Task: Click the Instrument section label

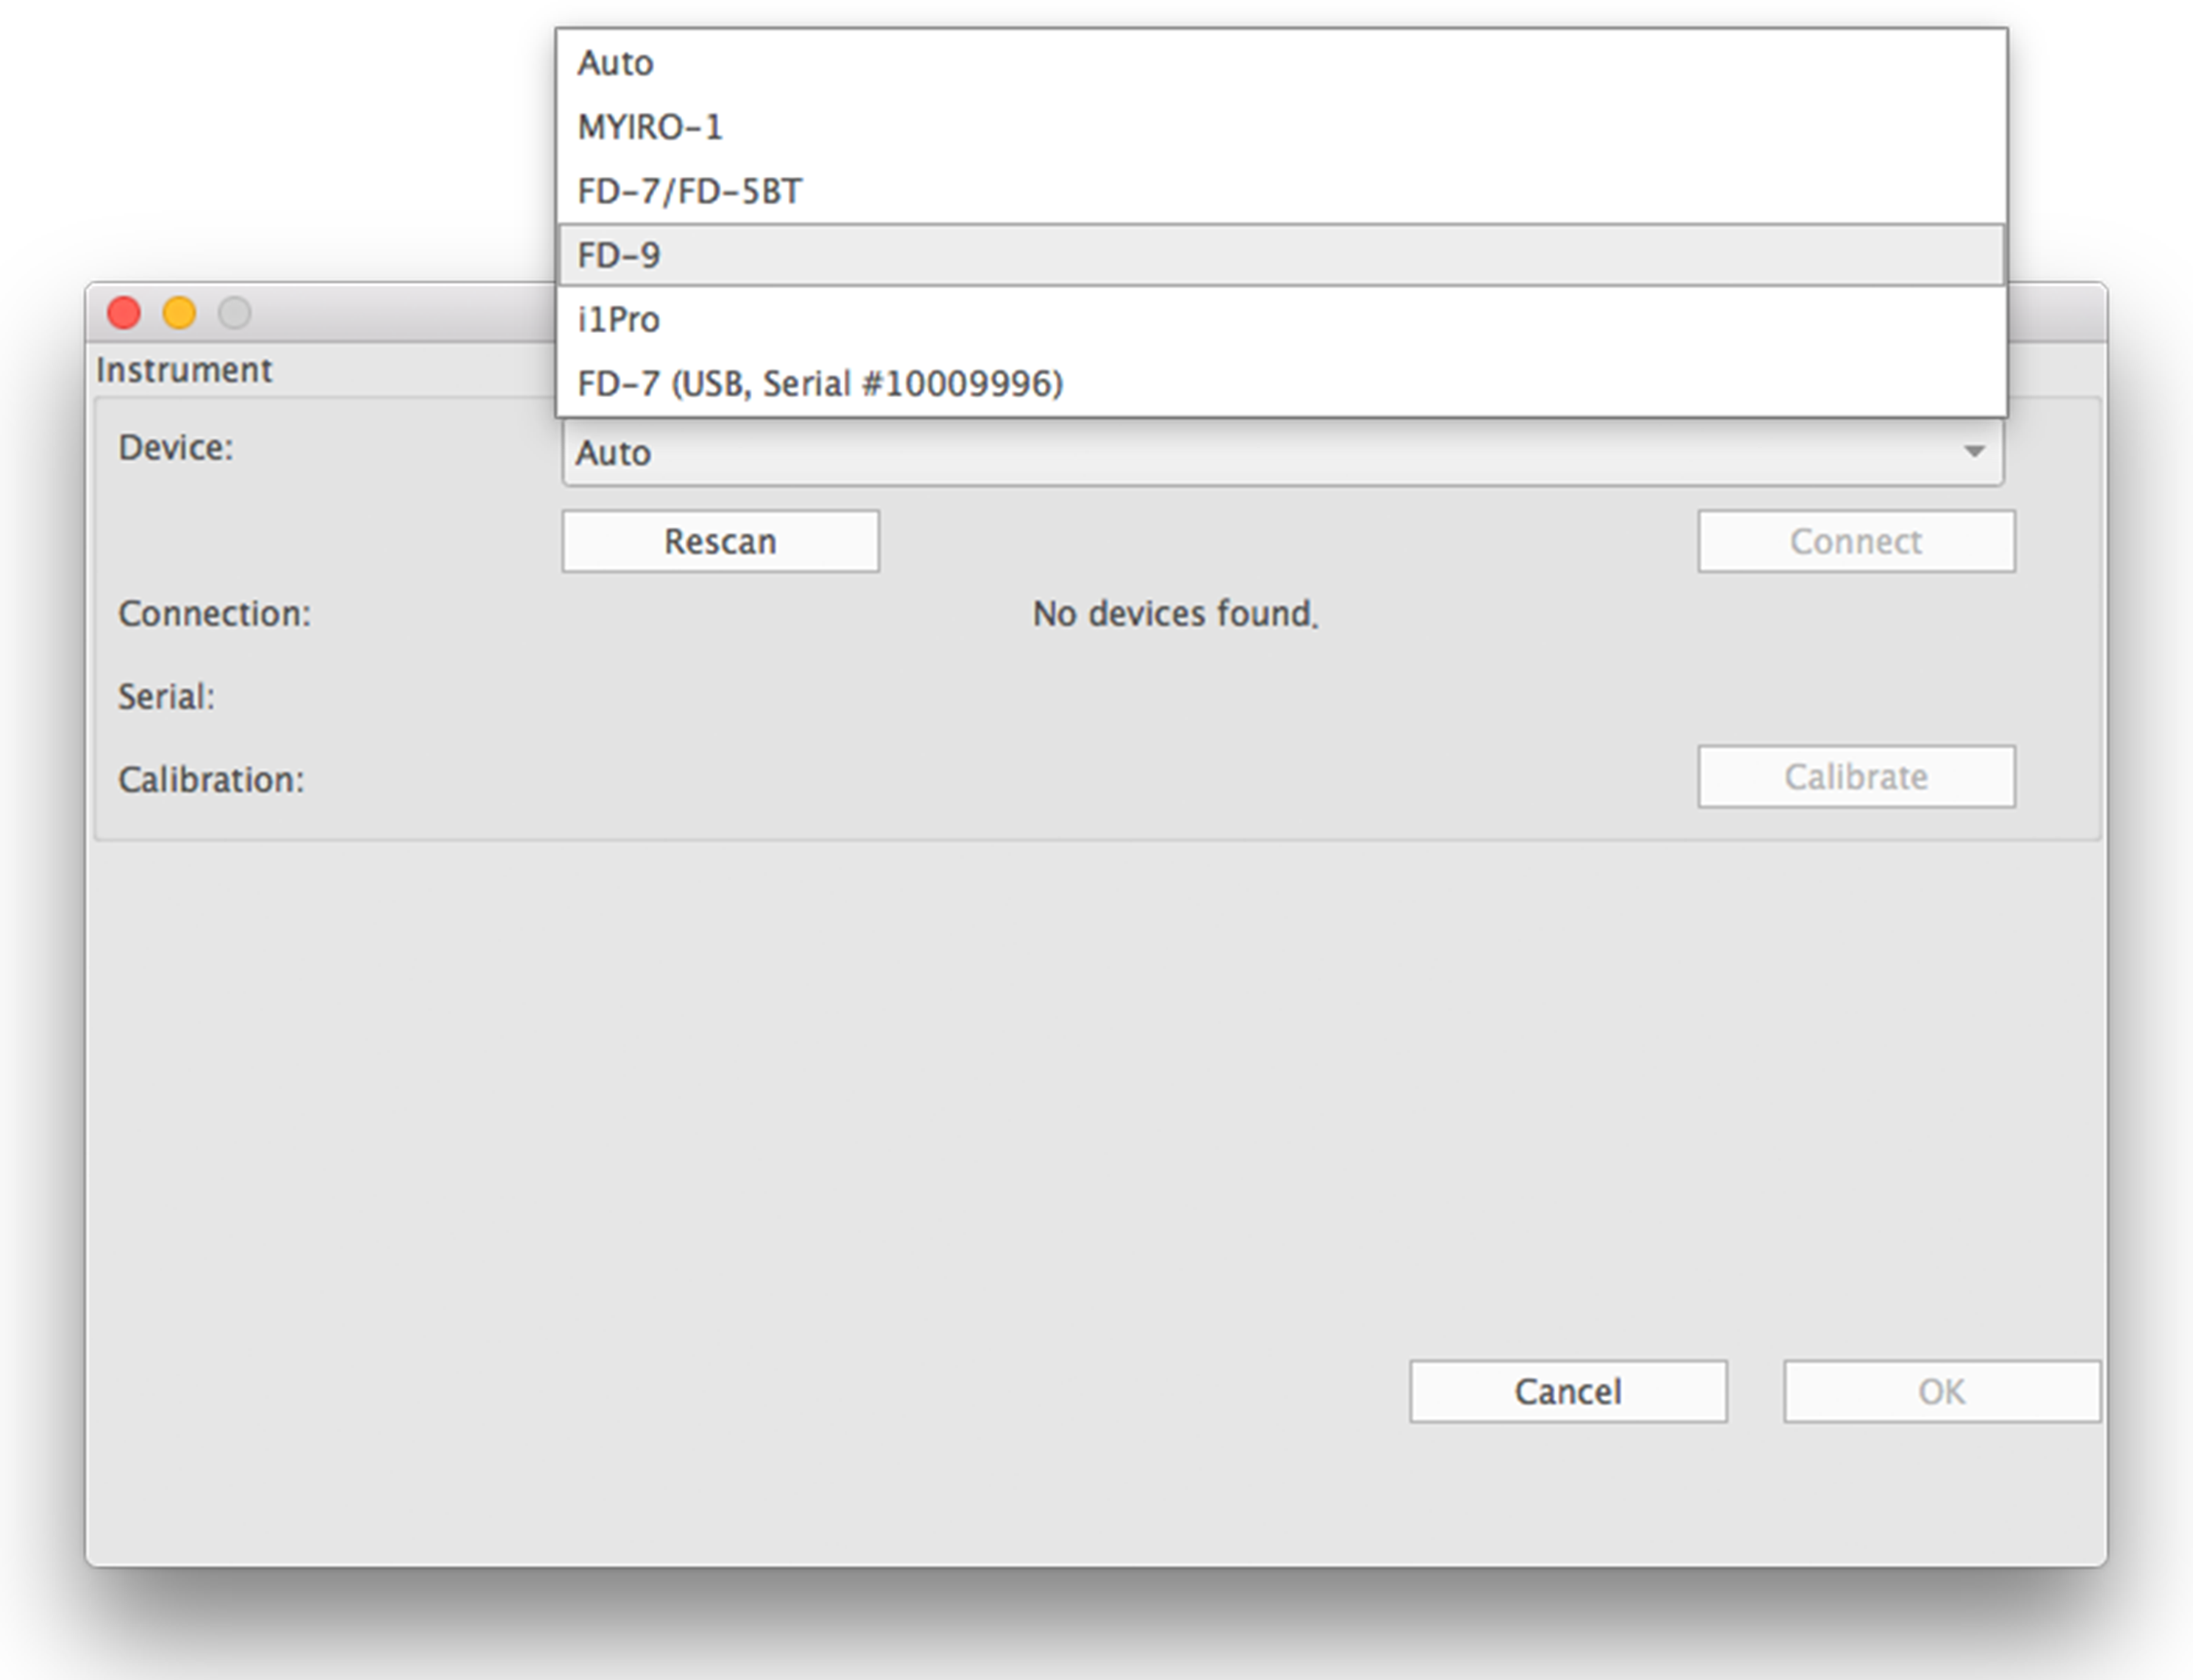Action: [184, 371]
